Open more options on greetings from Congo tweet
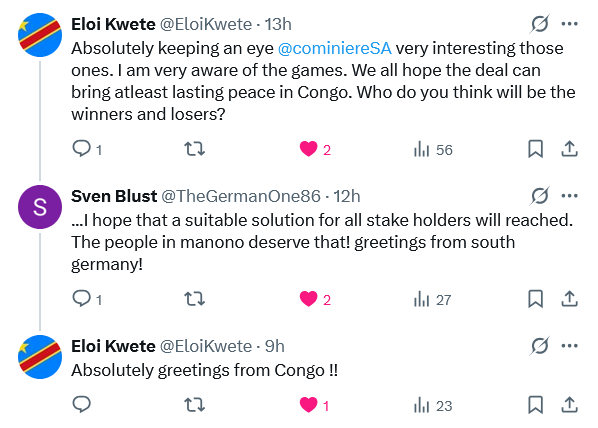The image size is (598, 428). click(569, 346)
